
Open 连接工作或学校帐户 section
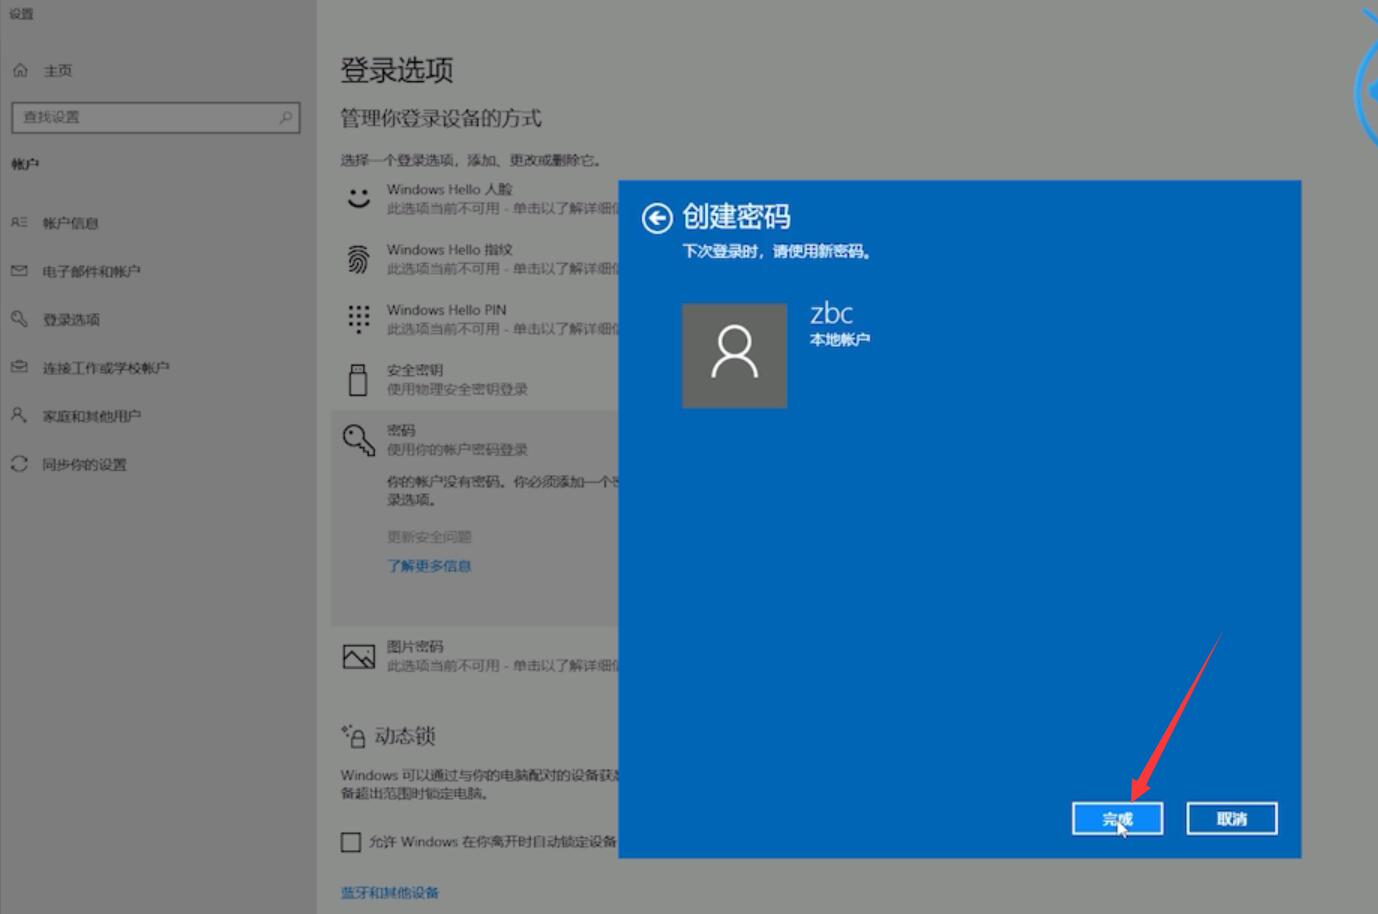click(106, 368)
